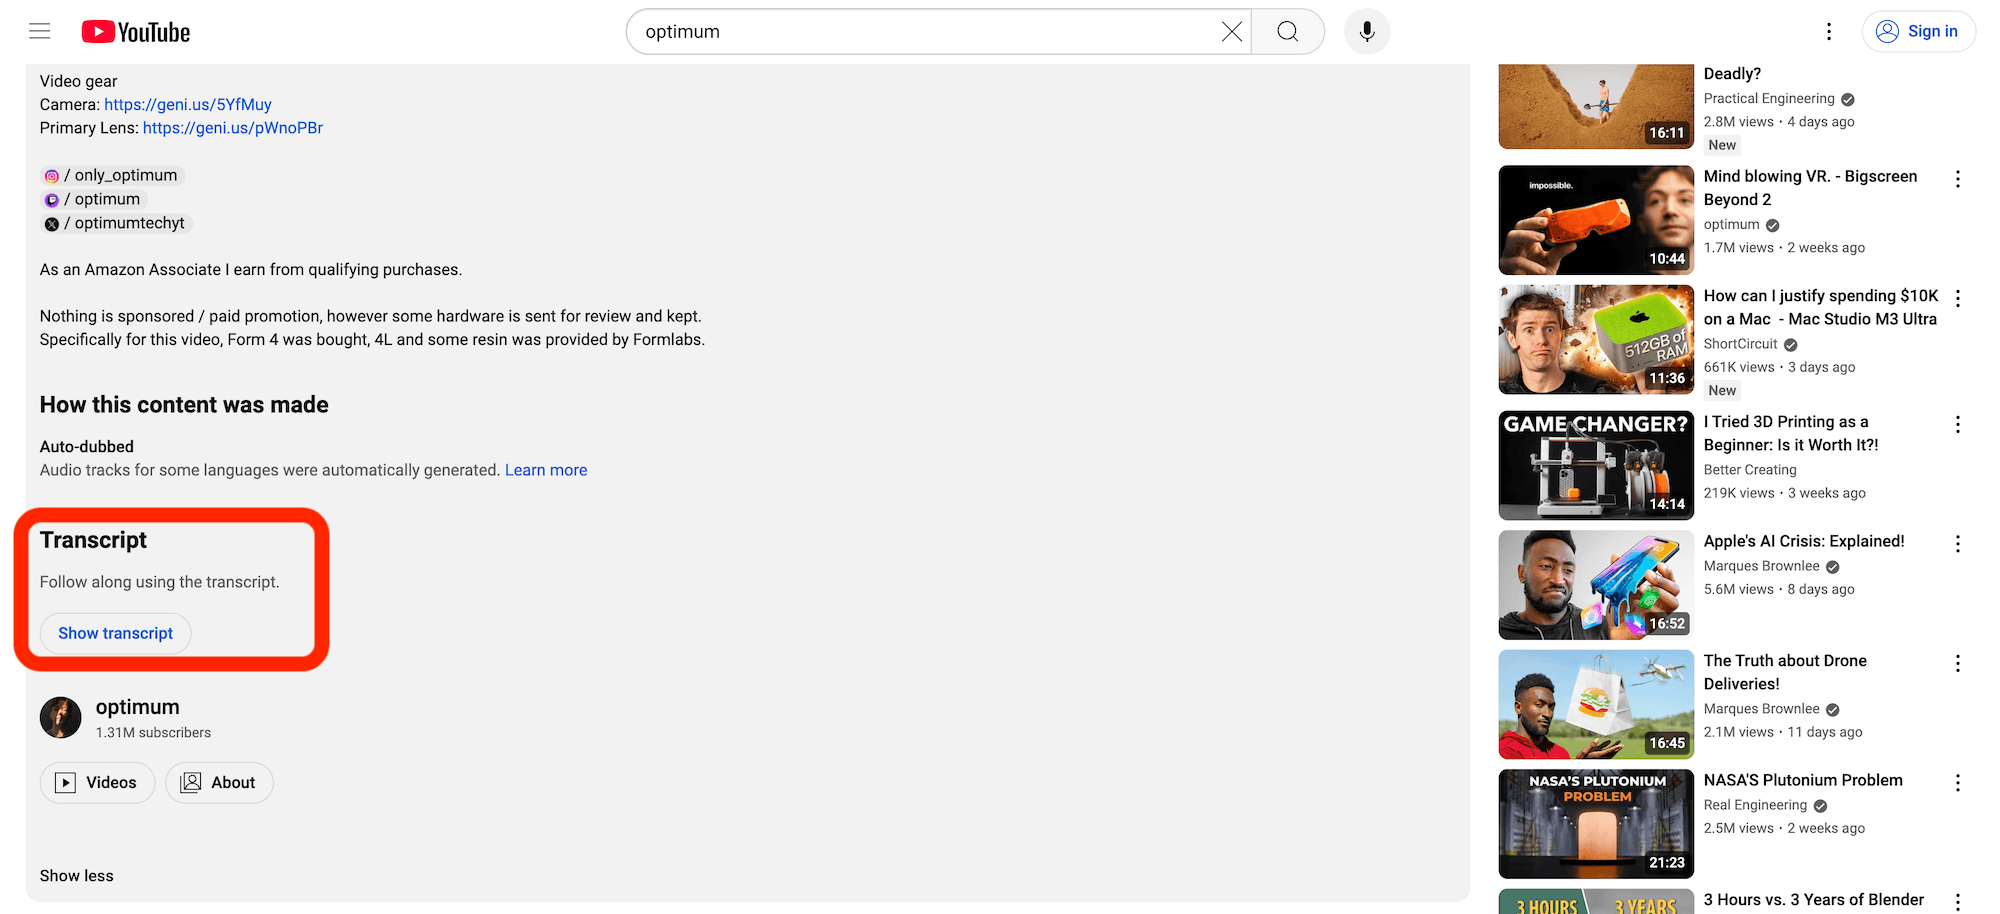Open the optimum channel name
Viewport: 2000px width, 914px height.
click(138, 707)
